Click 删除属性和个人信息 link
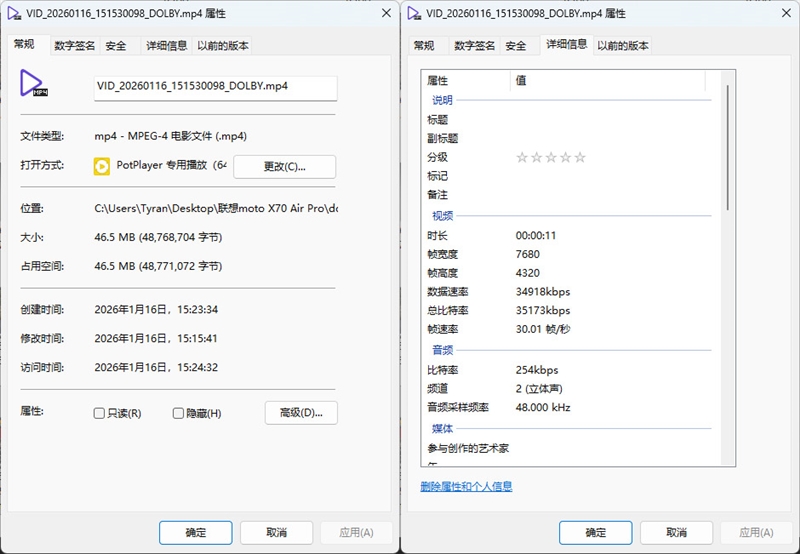The image size is (800, 554). (466, 487)
